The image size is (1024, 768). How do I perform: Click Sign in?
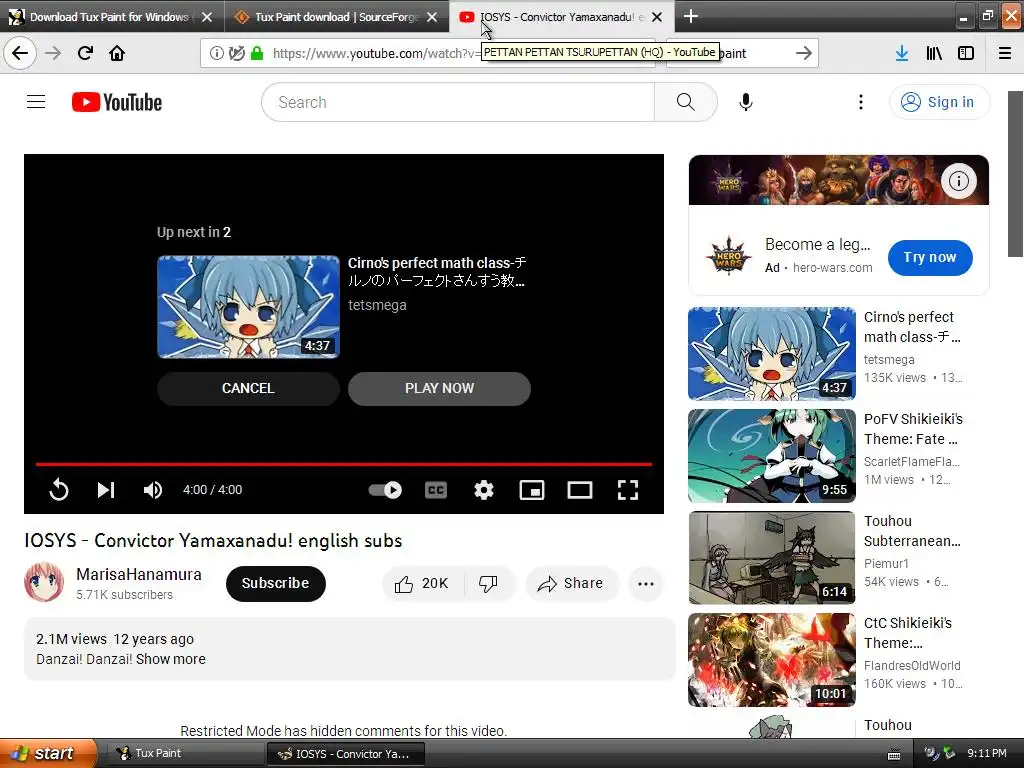click(939, 102)
